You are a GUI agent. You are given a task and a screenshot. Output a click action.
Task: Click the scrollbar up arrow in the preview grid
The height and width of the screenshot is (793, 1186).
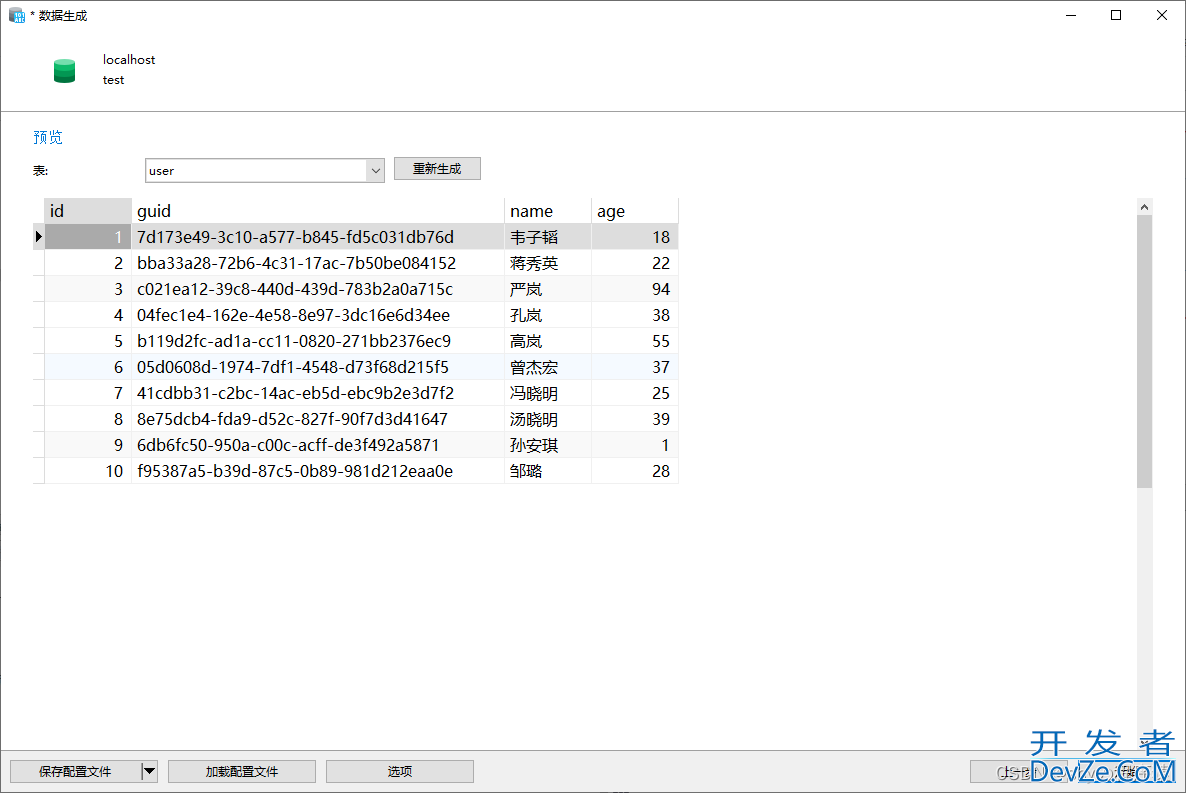click(1144, 207)
